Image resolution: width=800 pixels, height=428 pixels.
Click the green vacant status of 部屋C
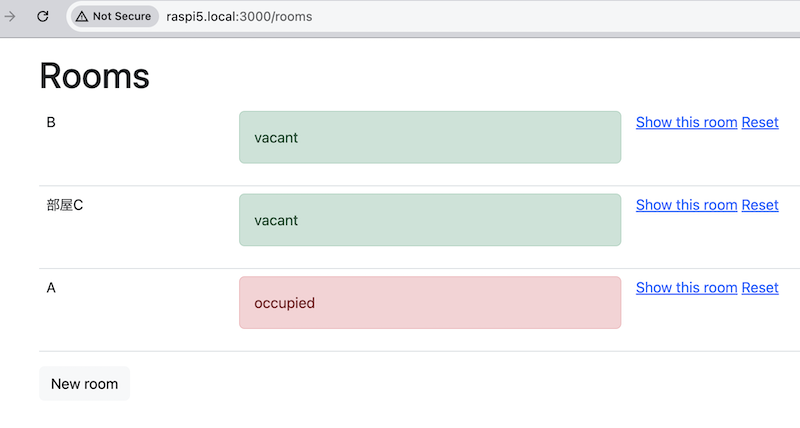click(430, 220)
